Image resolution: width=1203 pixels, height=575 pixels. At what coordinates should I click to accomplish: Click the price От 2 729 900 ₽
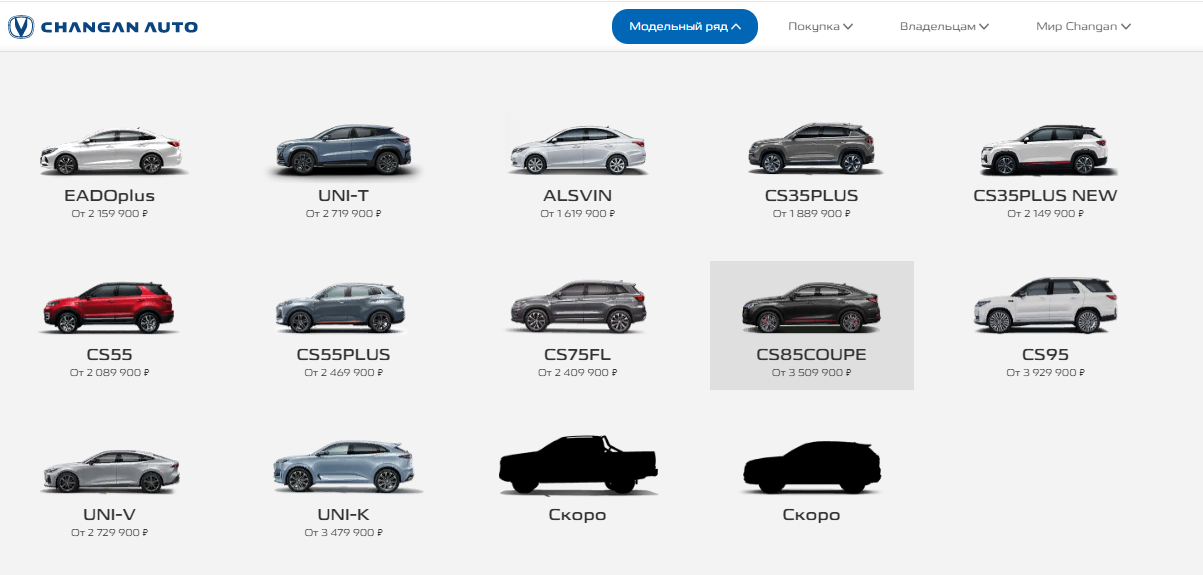pyautogui.click(x=110, y=533)
